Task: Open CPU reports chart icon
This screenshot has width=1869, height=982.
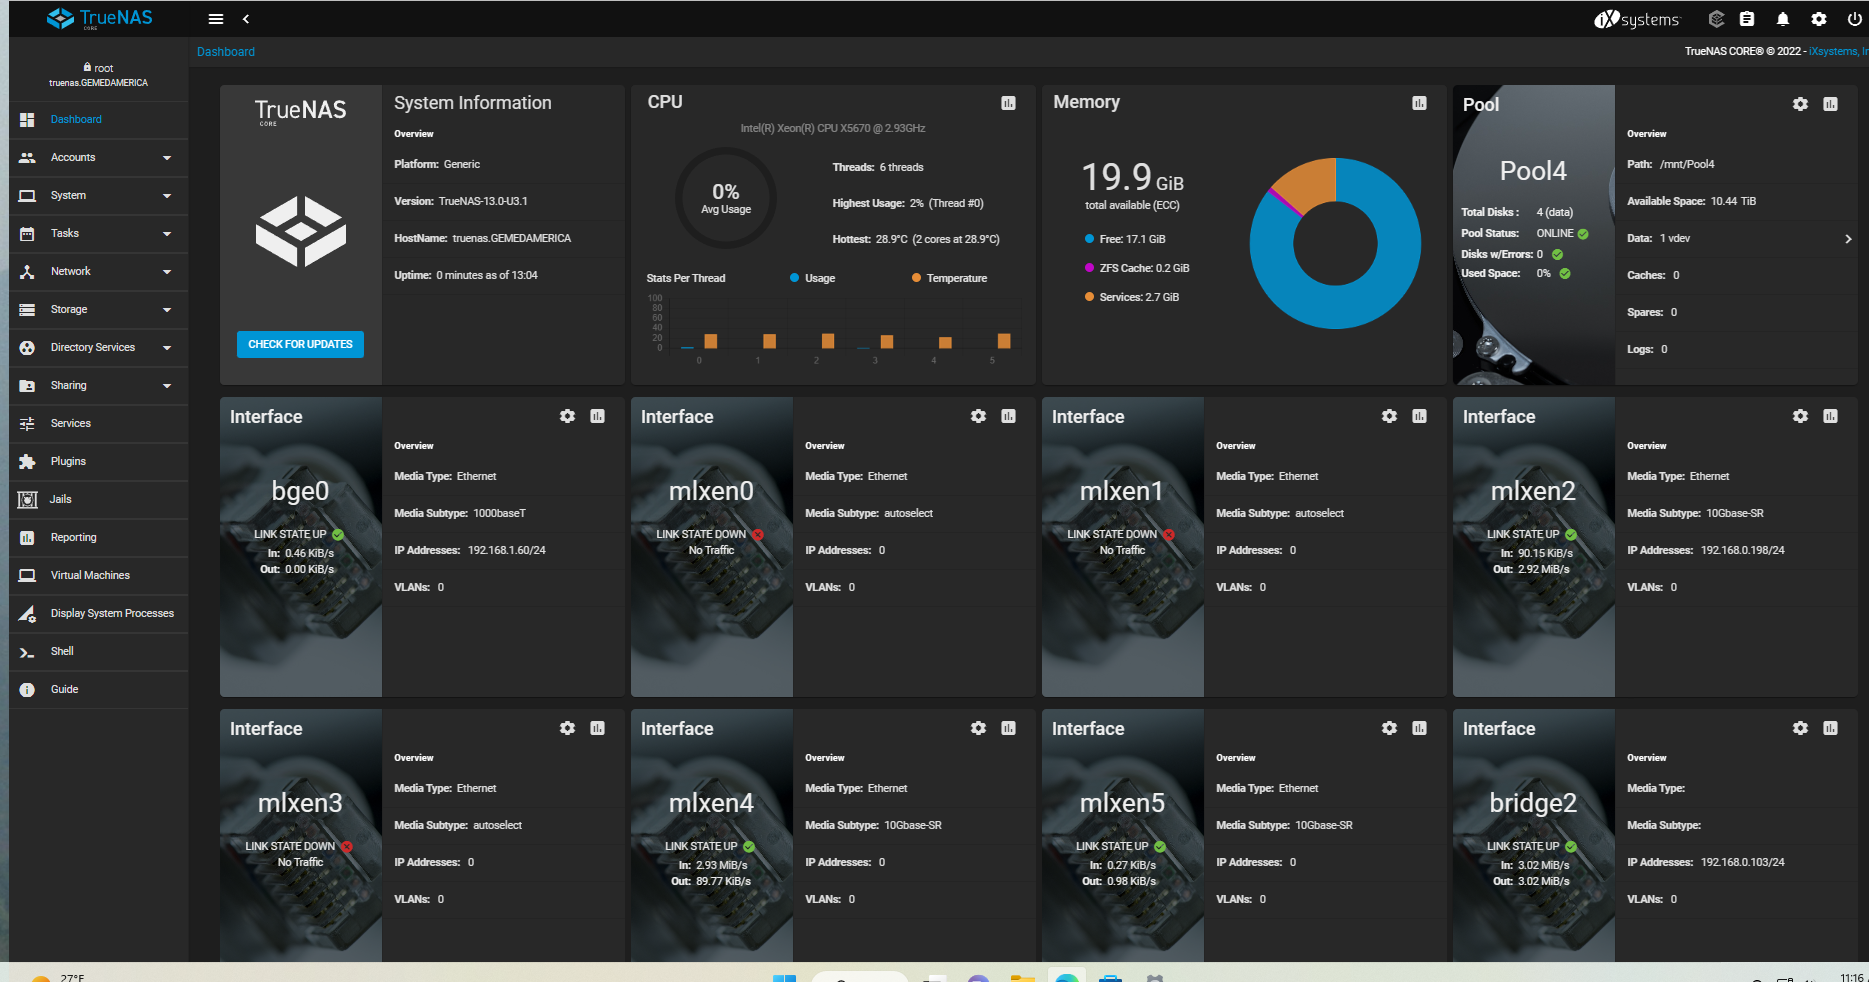Action: (1008, 103)
